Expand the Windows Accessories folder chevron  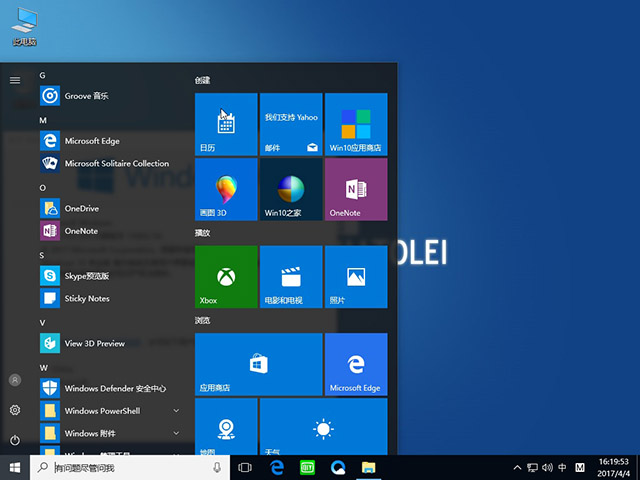coord(176,434)
